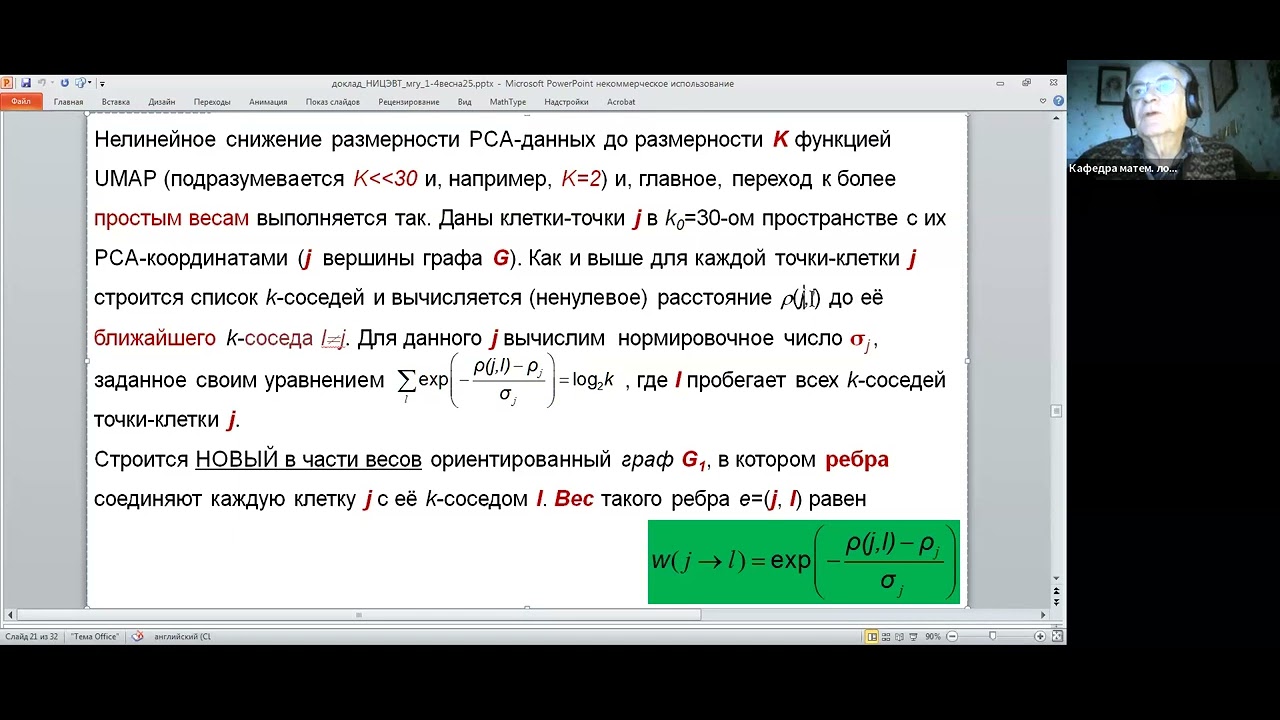Image resolution: width=1280 pixels, height=720 pixels.
Task: Switch to the Анимация ribbon tab
Action: pos(268,102)
